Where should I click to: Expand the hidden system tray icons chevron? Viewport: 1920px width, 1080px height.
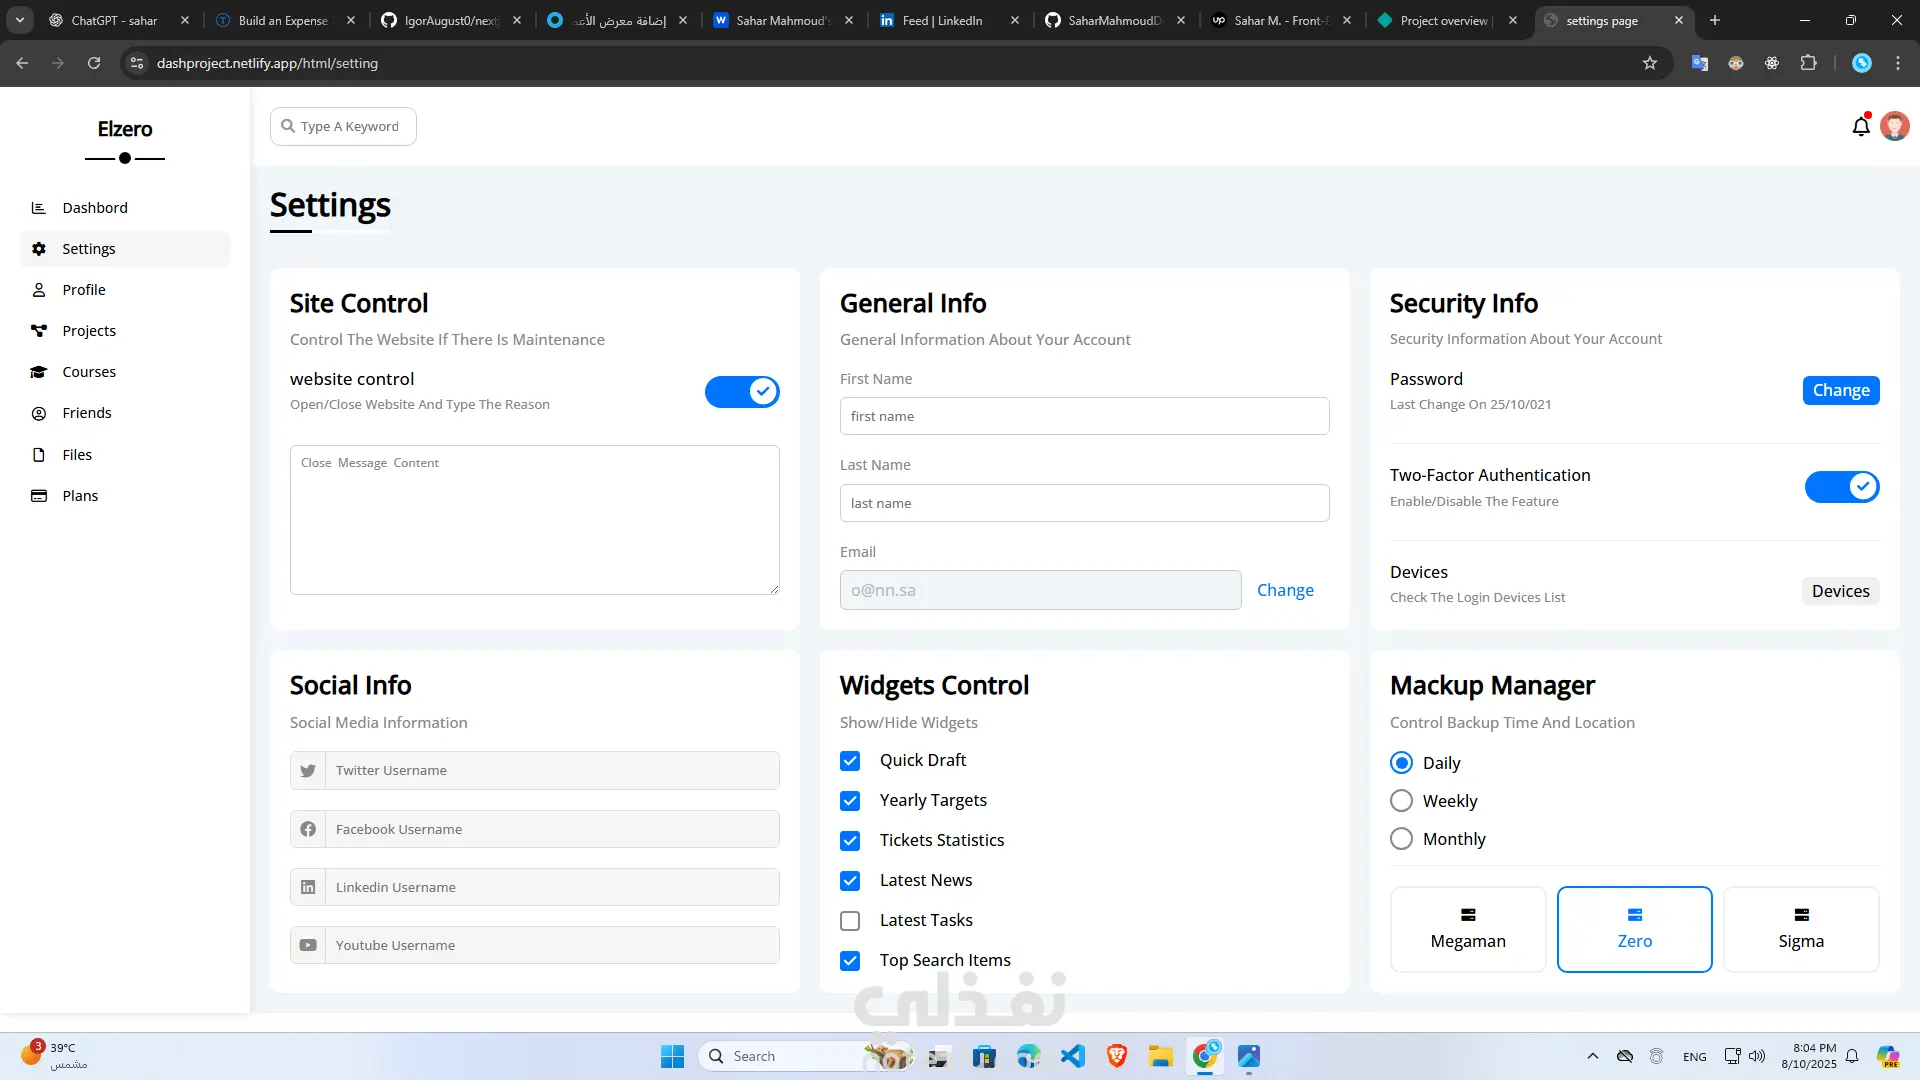tap(1593, 1056)
